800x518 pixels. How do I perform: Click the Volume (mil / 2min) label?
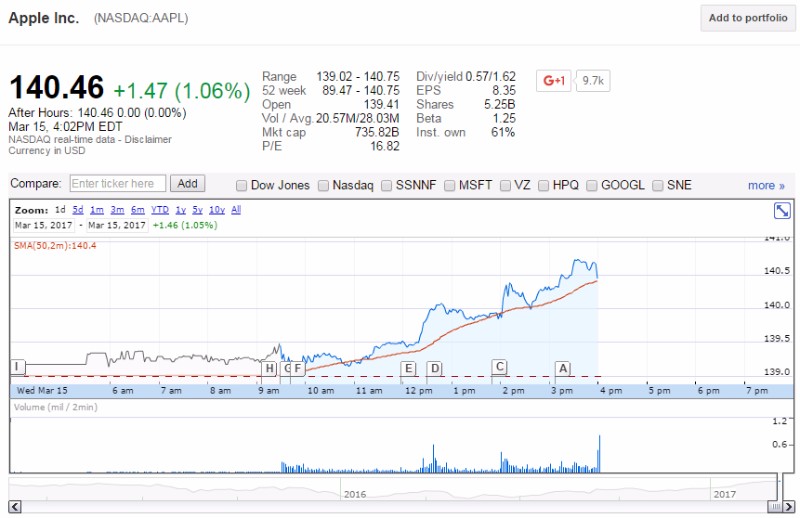point(56,407)
